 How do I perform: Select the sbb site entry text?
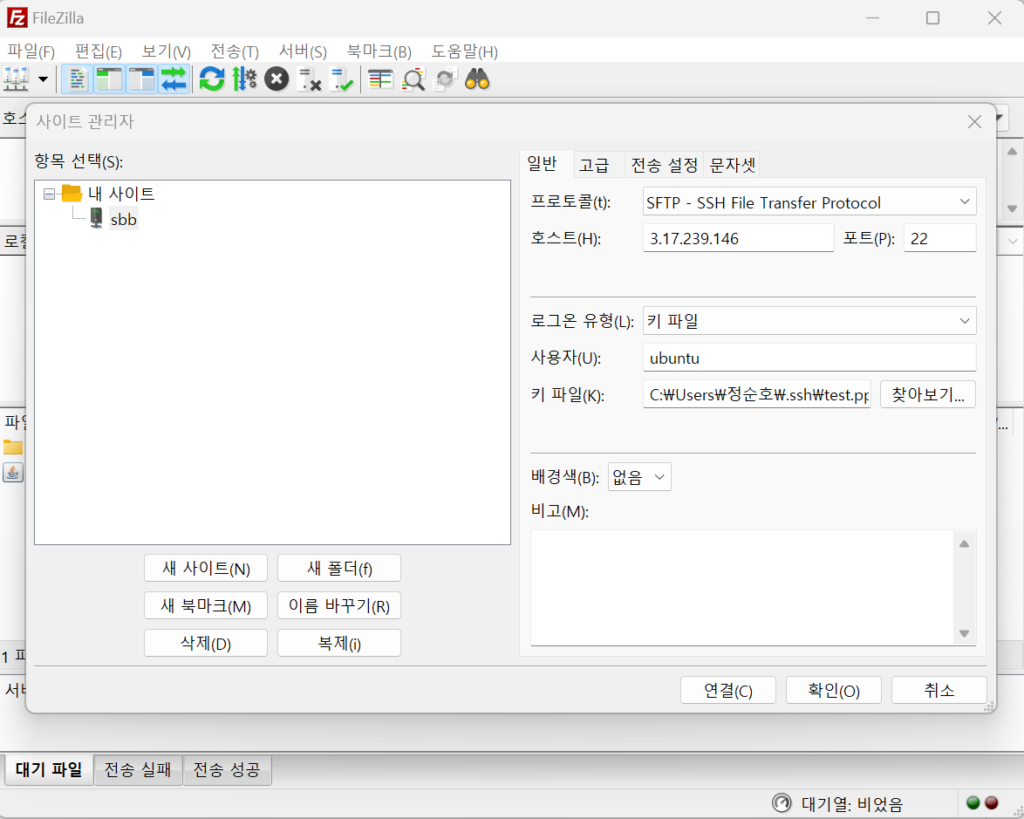(x=123, y=219)
